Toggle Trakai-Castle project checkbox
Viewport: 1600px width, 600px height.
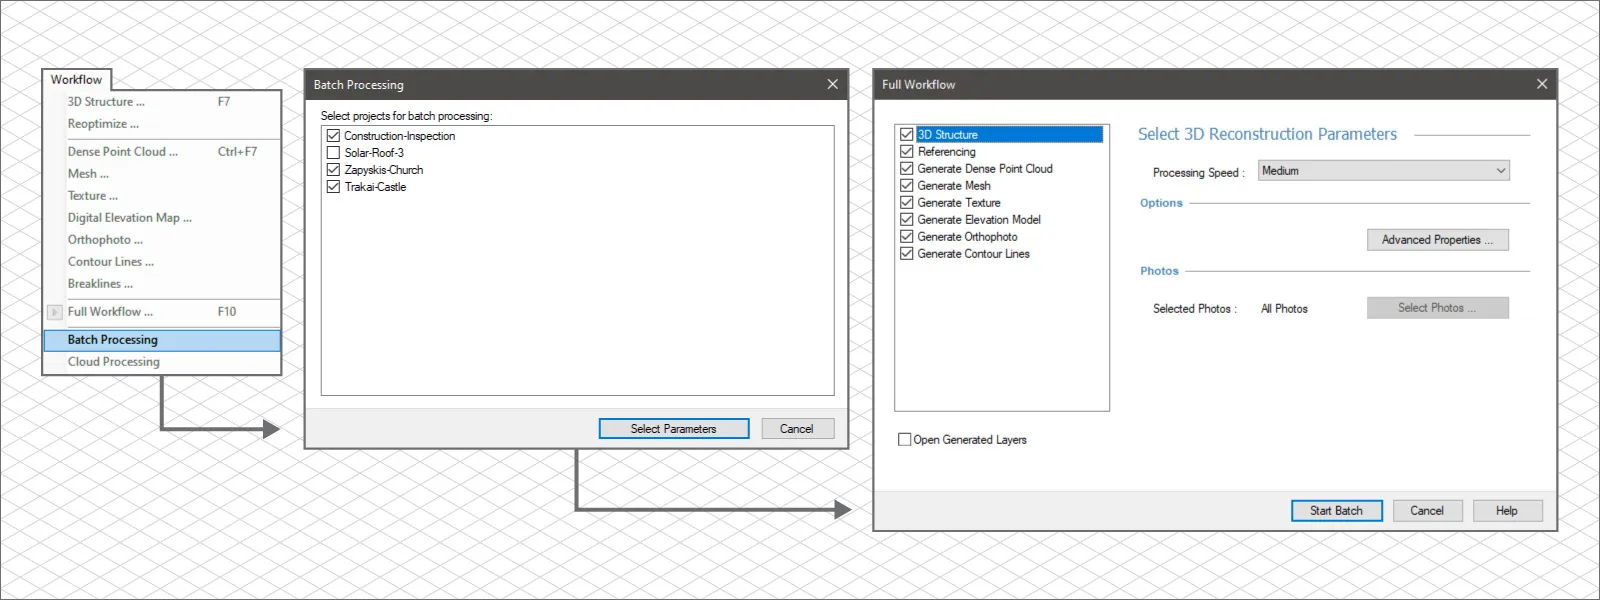pyautogui.click(x=334, y=187)
